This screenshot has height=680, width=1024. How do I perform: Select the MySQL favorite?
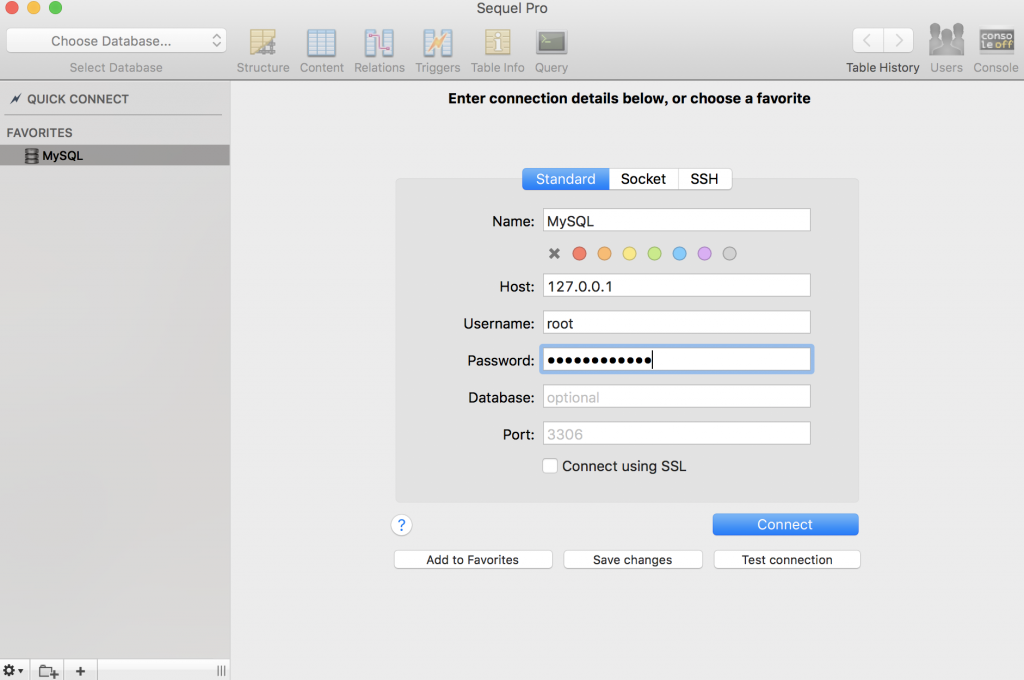115,155
